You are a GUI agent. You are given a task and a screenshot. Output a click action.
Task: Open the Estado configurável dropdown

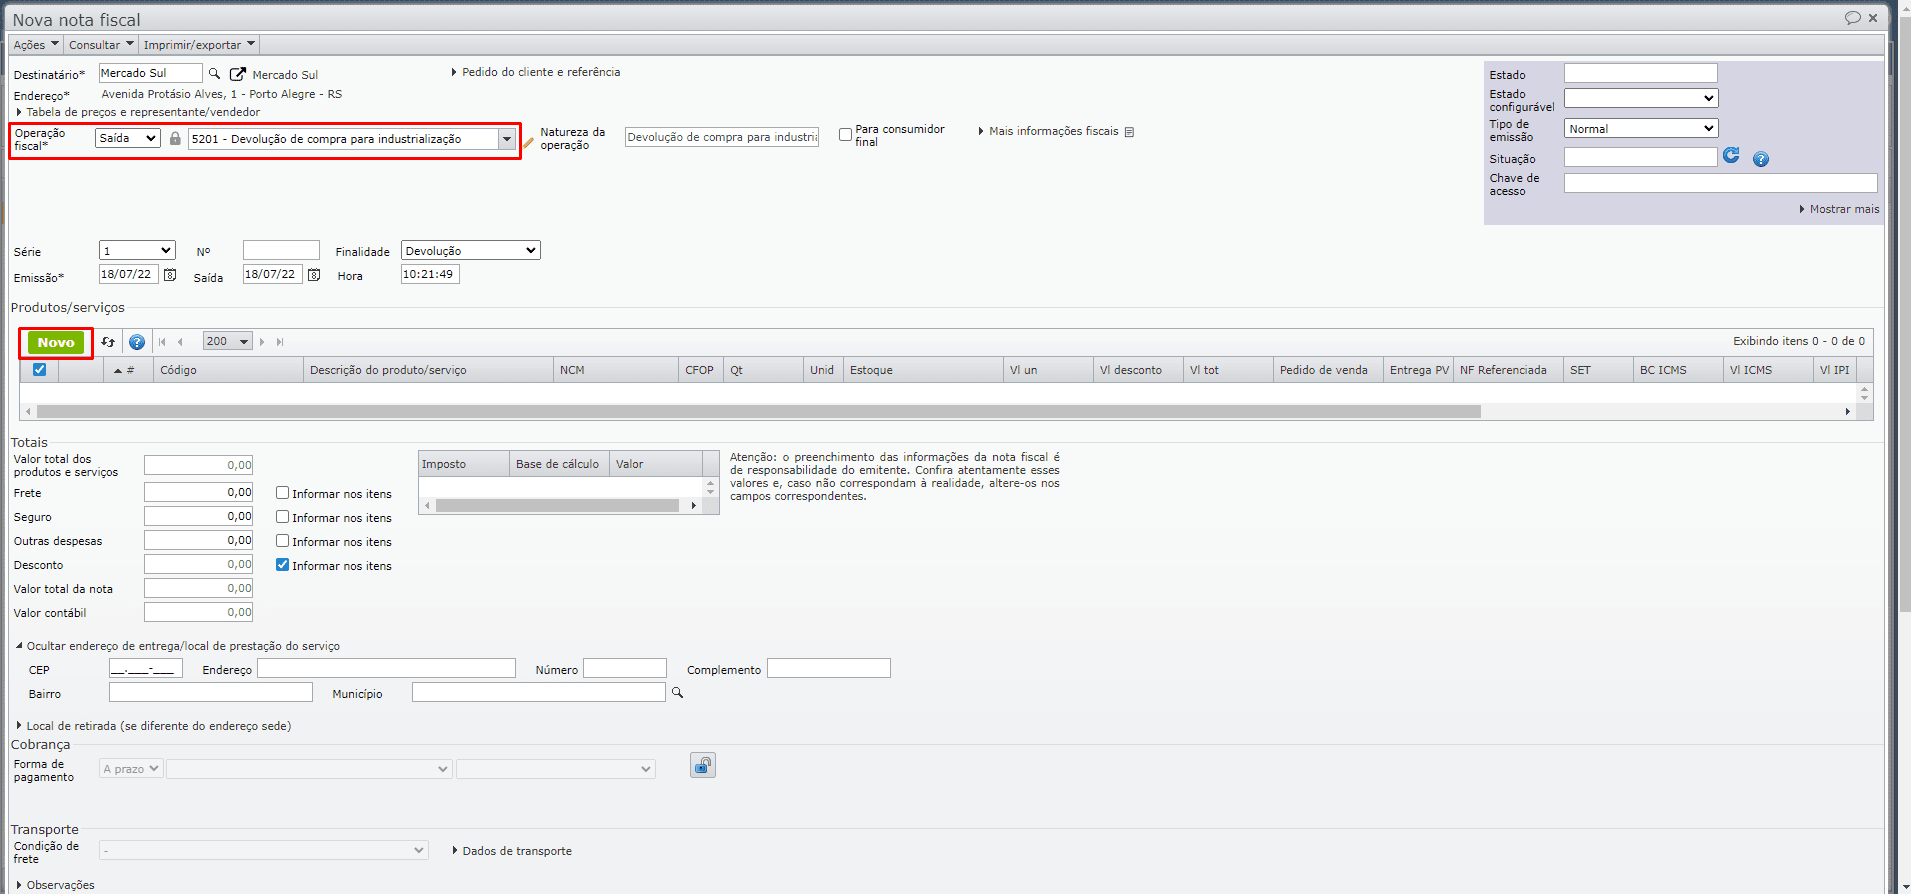point(1641,98)
